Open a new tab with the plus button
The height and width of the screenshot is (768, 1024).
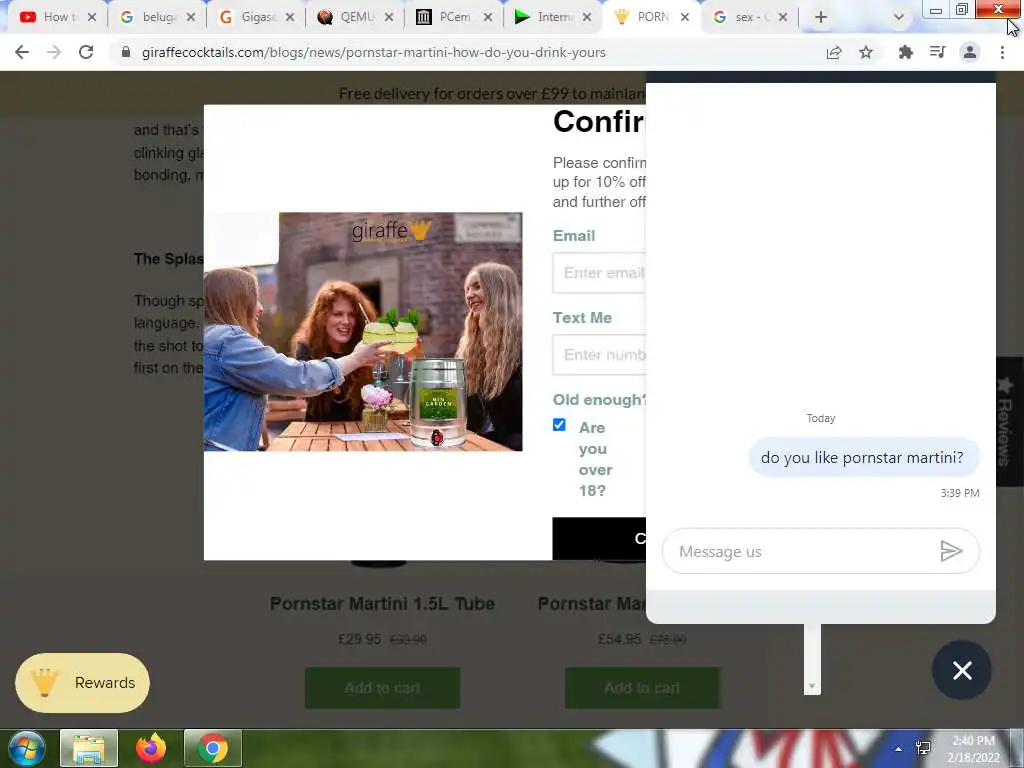(x=821, y=18)
